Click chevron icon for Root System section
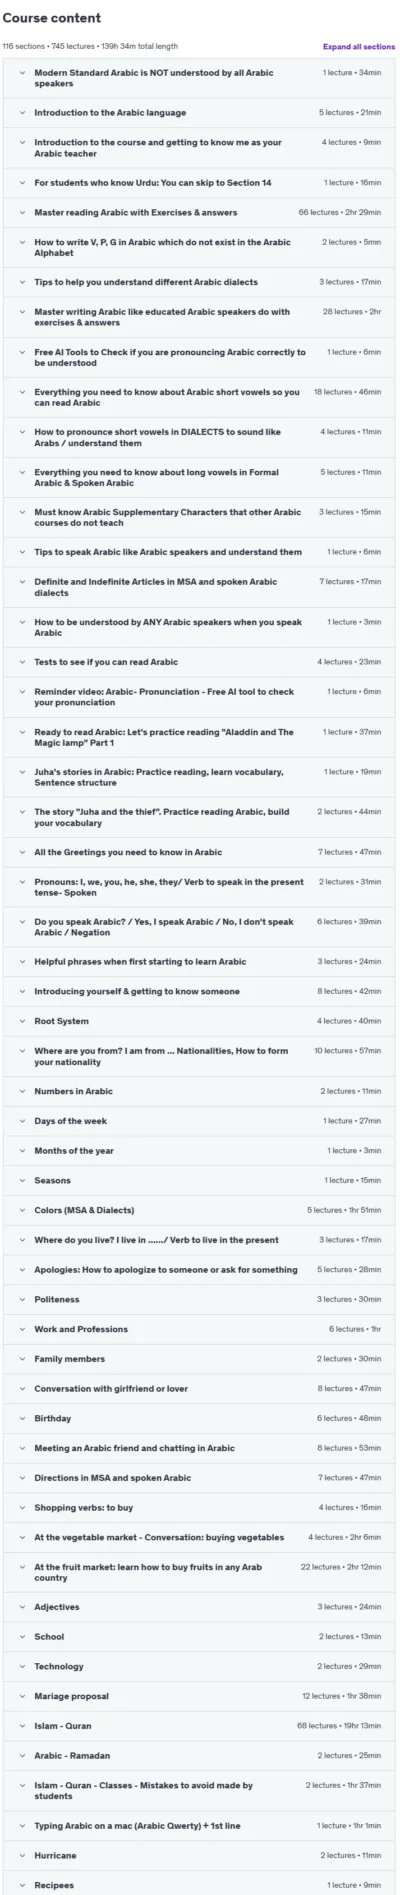This screenshot has width=400, height=1895. [x=22, y=1021]
